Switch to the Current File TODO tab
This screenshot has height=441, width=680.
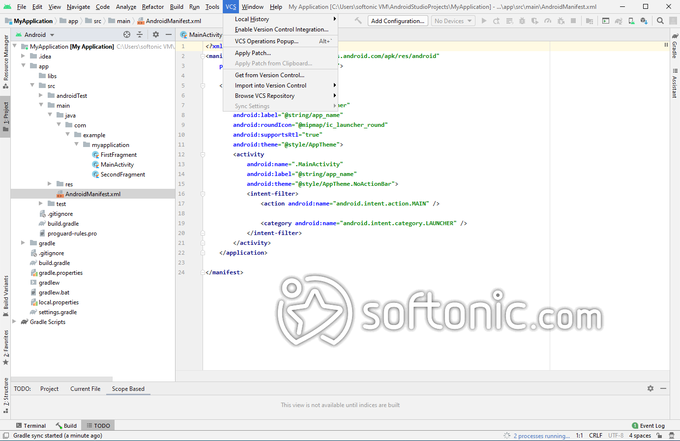pyautogui.click(x=85, y=389)
